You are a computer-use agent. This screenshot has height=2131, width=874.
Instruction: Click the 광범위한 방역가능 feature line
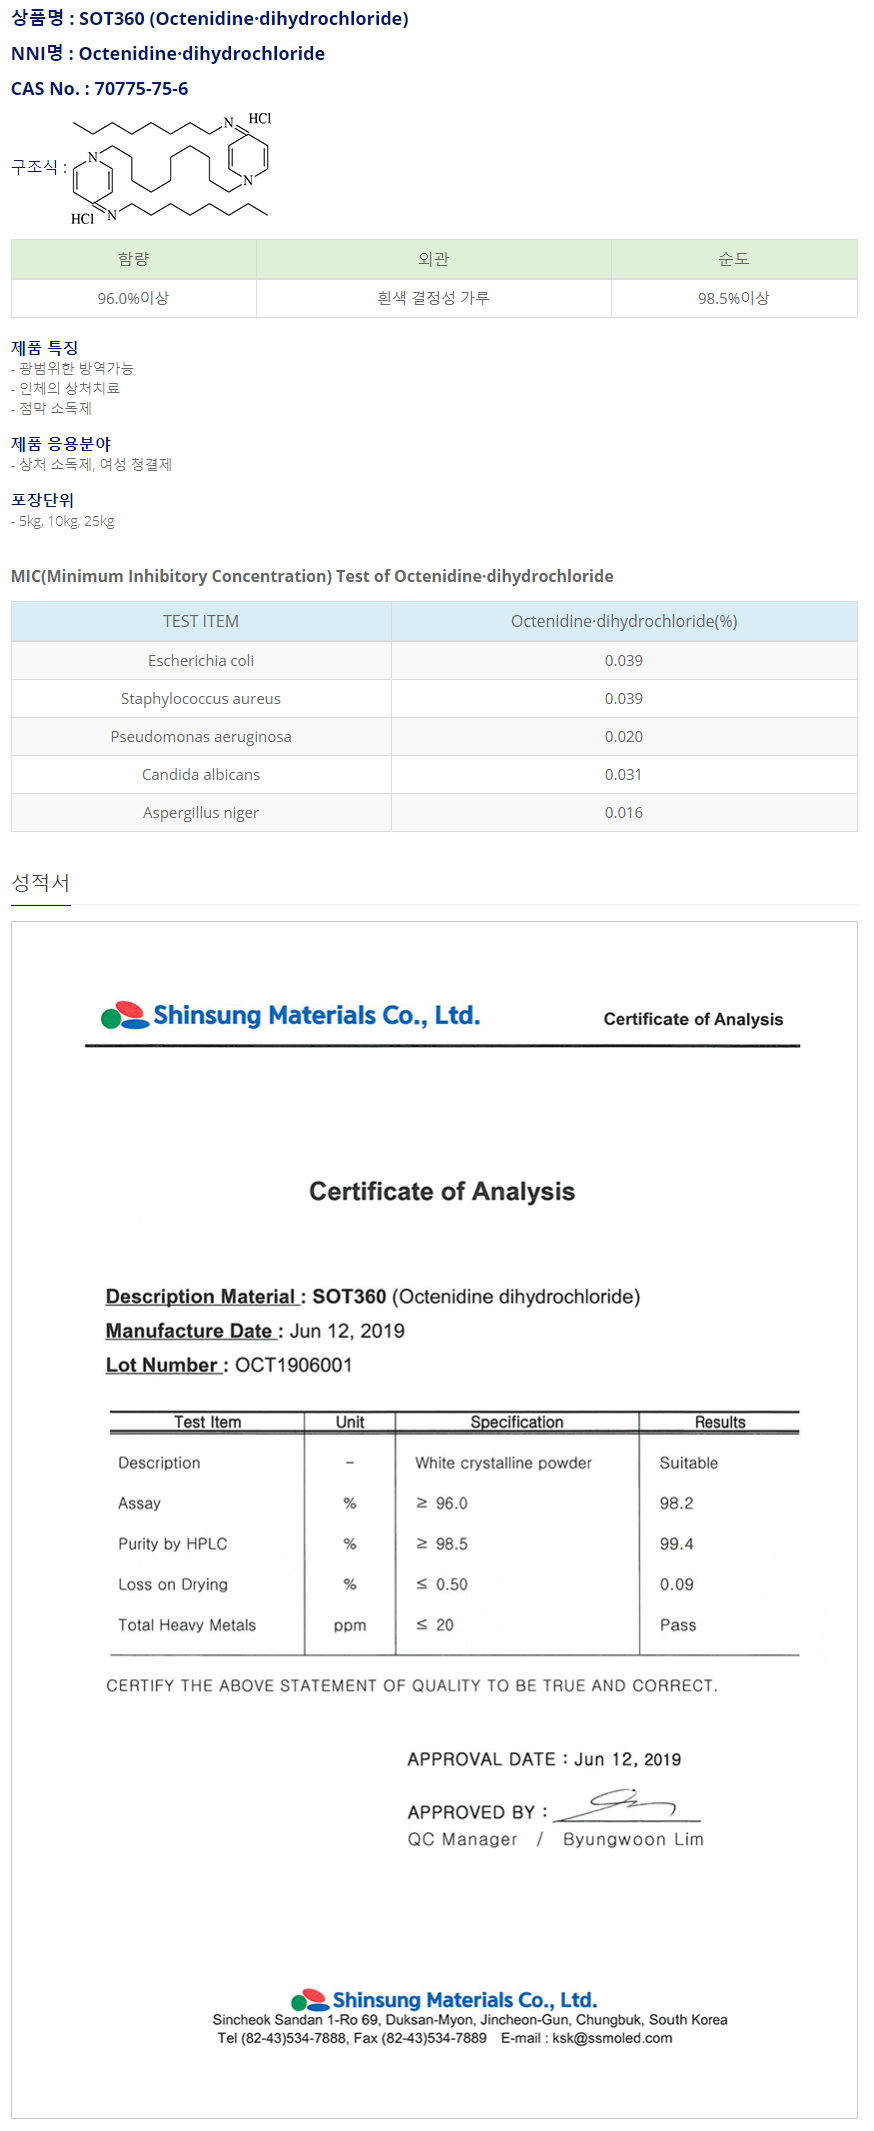point(72,369)
